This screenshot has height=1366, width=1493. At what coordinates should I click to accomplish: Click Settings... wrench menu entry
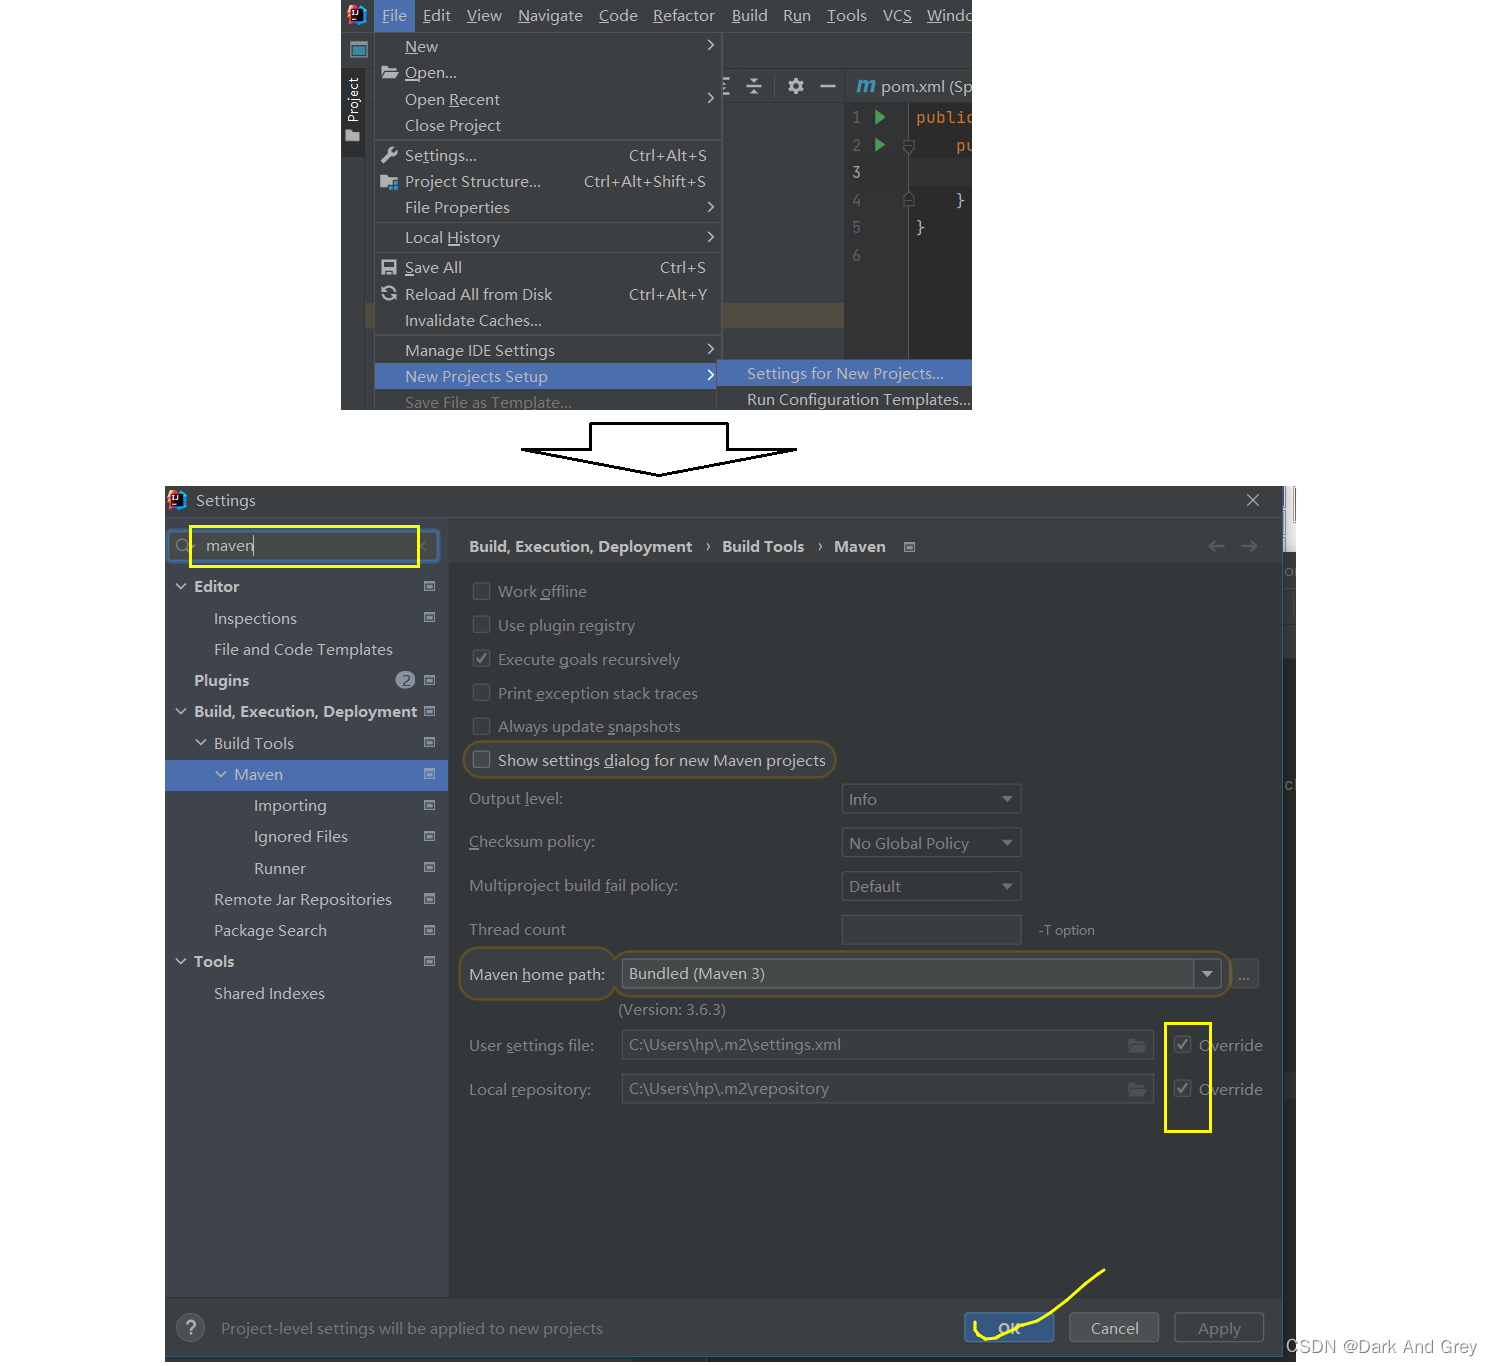pos(547,155)
